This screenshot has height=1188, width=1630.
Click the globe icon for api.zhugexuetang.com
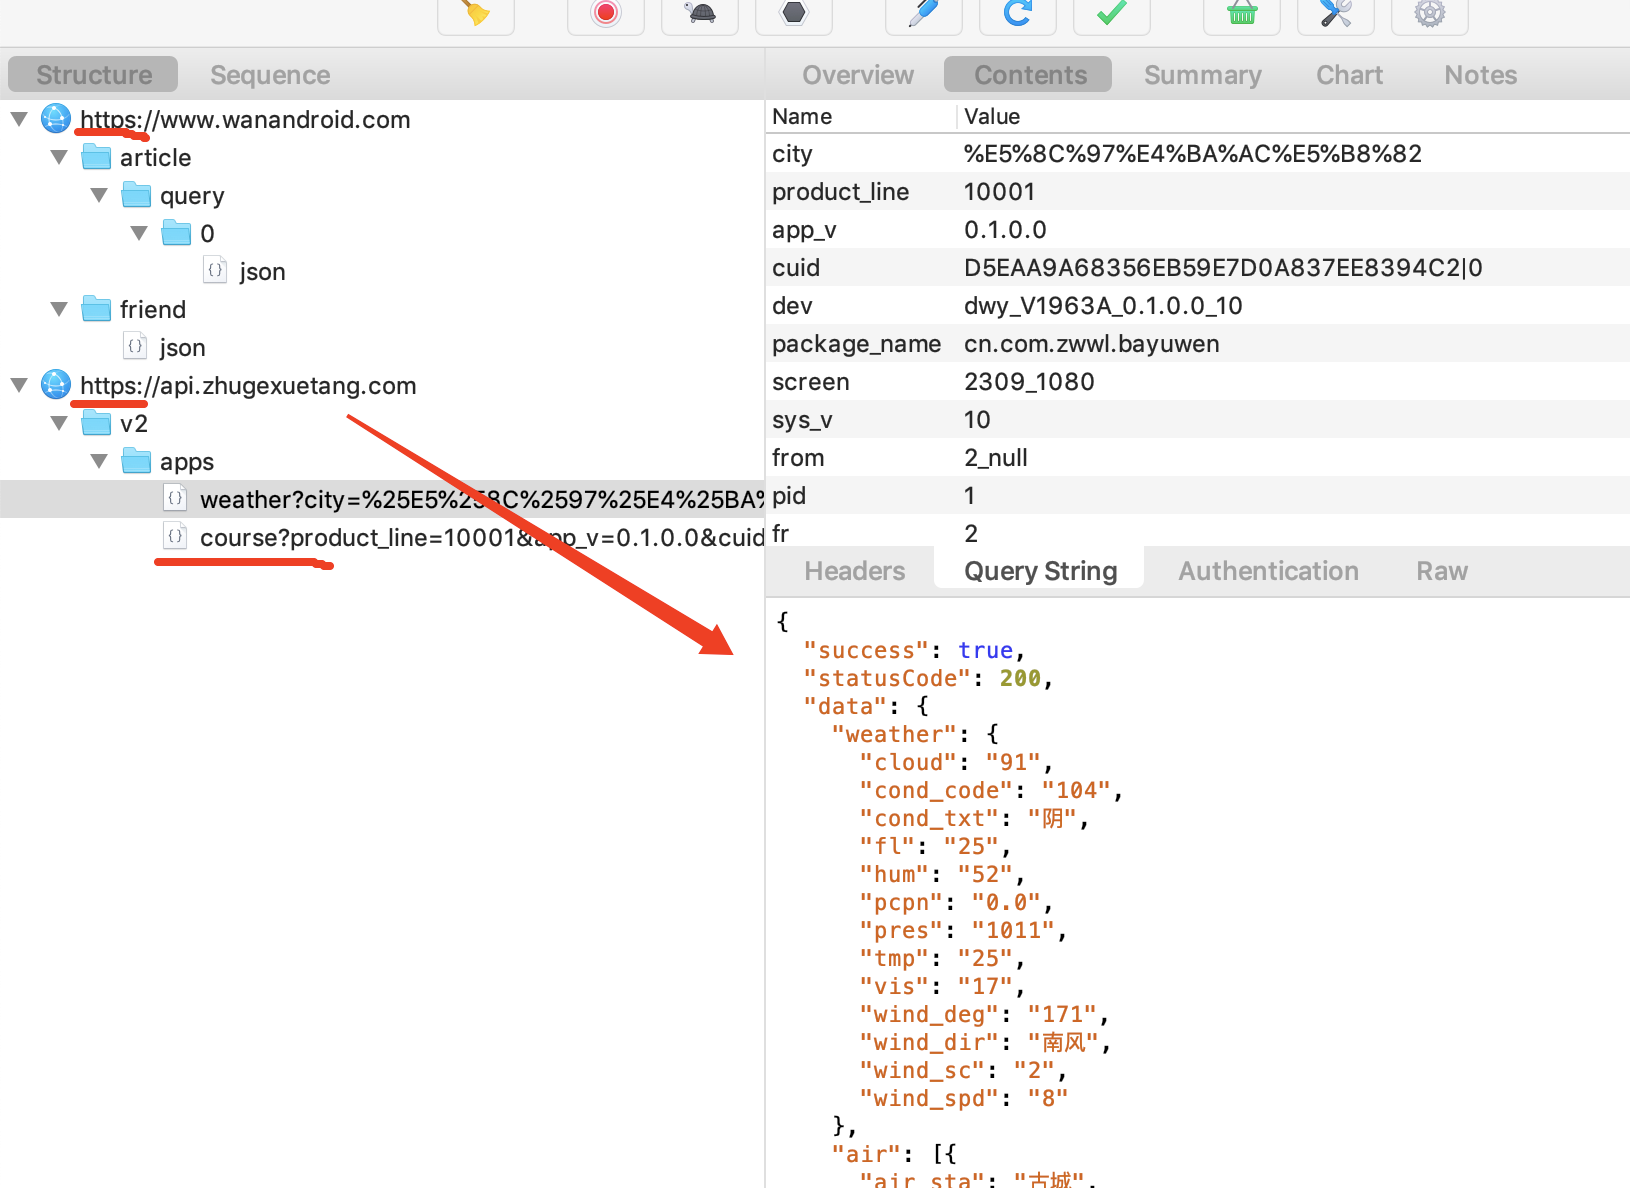click(56, 385)
